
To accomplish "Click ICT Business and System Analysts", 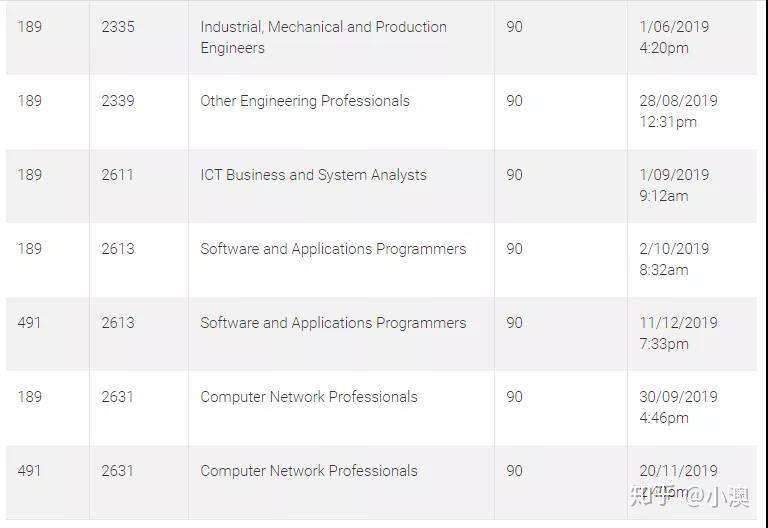I will 313,175.
